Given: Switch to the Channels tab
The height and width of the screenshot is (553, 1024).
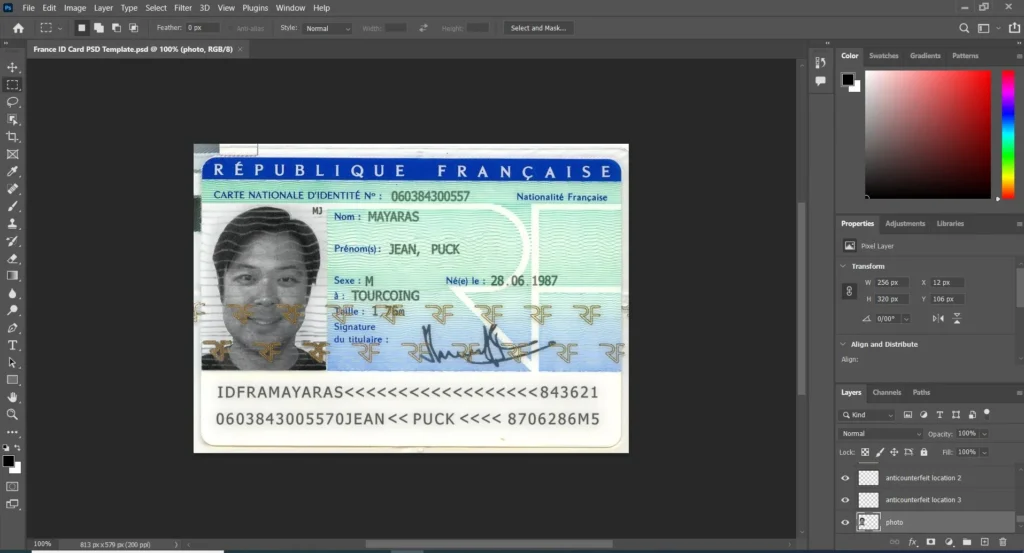Looking at the screenshot, I should click(x=886, y=392).
